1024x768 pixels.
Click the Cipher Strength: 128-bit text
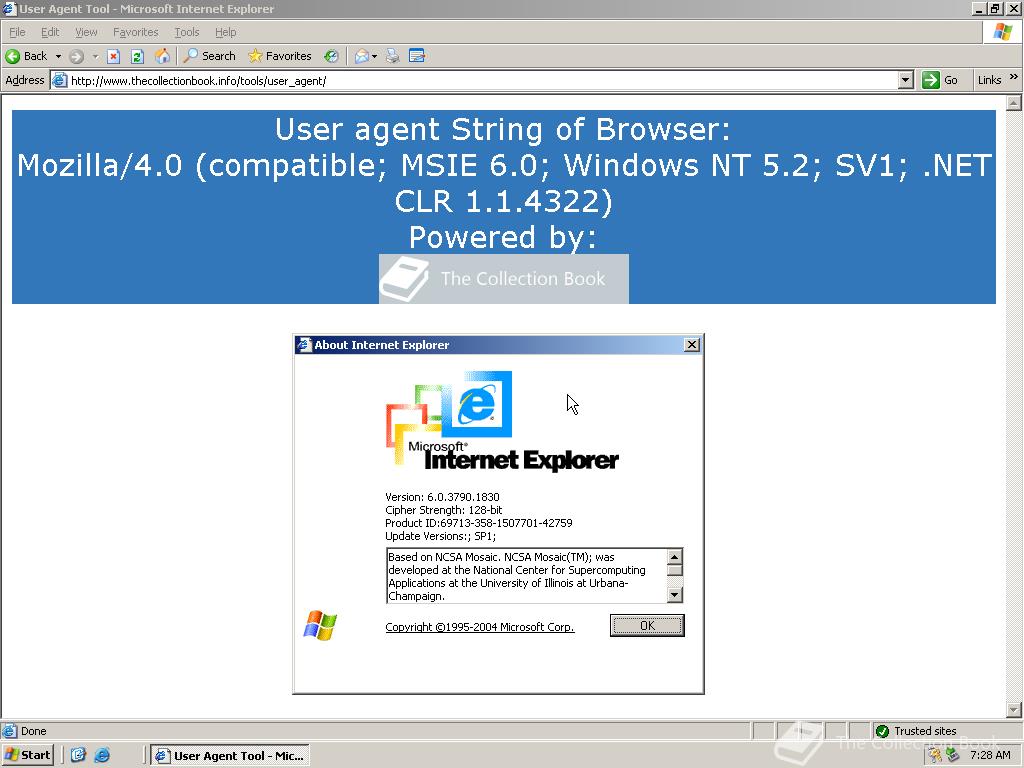(443, 510)
